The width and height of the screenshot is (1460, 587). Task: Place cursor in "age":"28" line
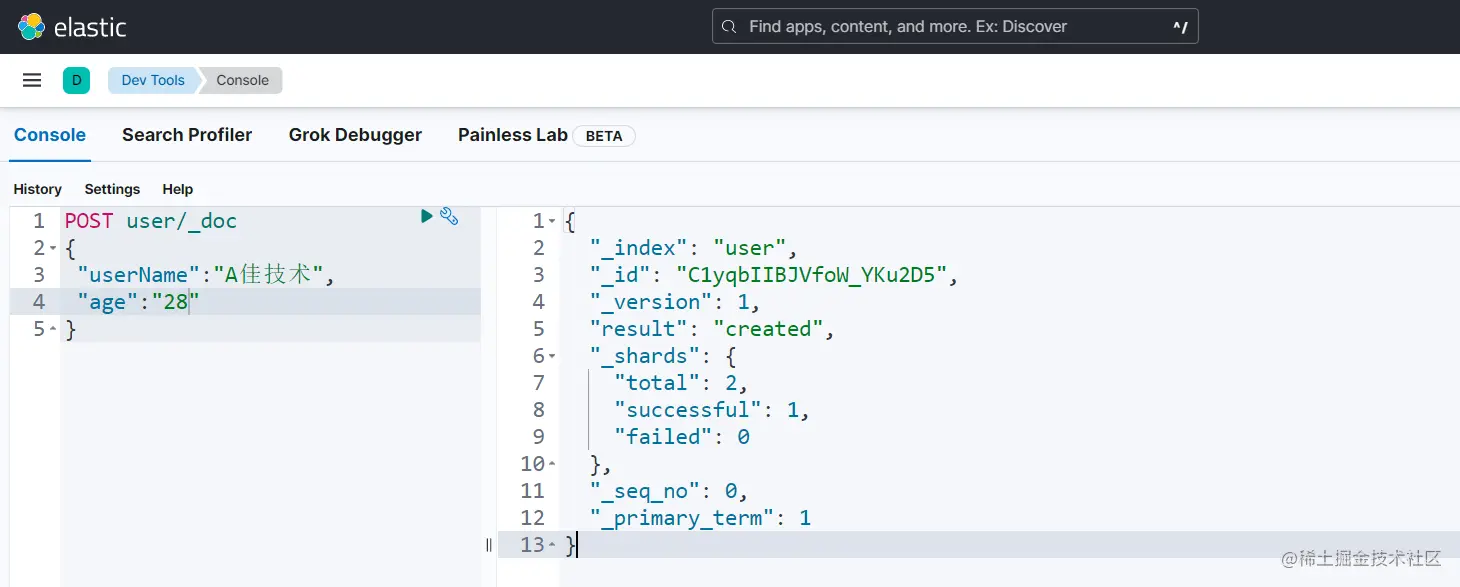tap(138, 302)
